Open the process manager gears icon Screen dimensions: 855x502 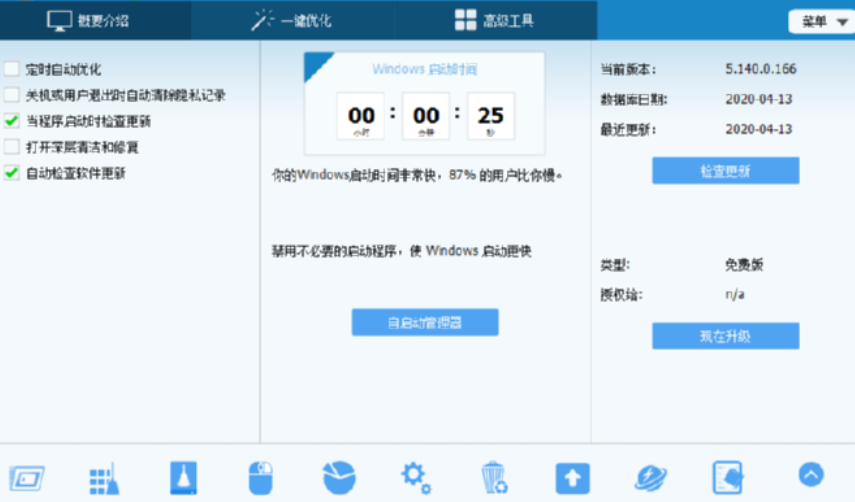tap(416, 477)
